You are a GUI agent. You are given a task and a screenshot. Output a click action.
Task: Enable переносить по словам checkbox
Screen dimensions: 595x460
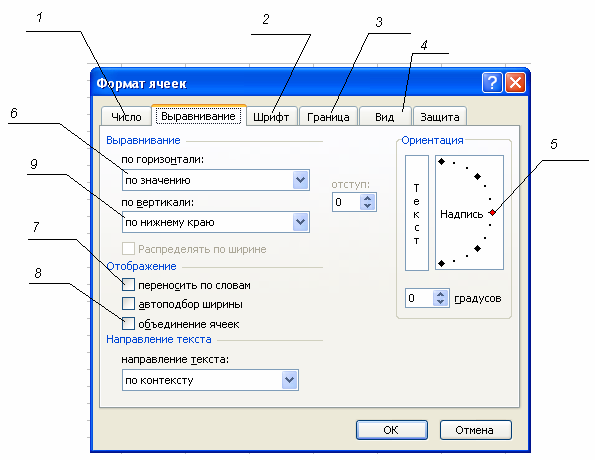tap(128, 285)
